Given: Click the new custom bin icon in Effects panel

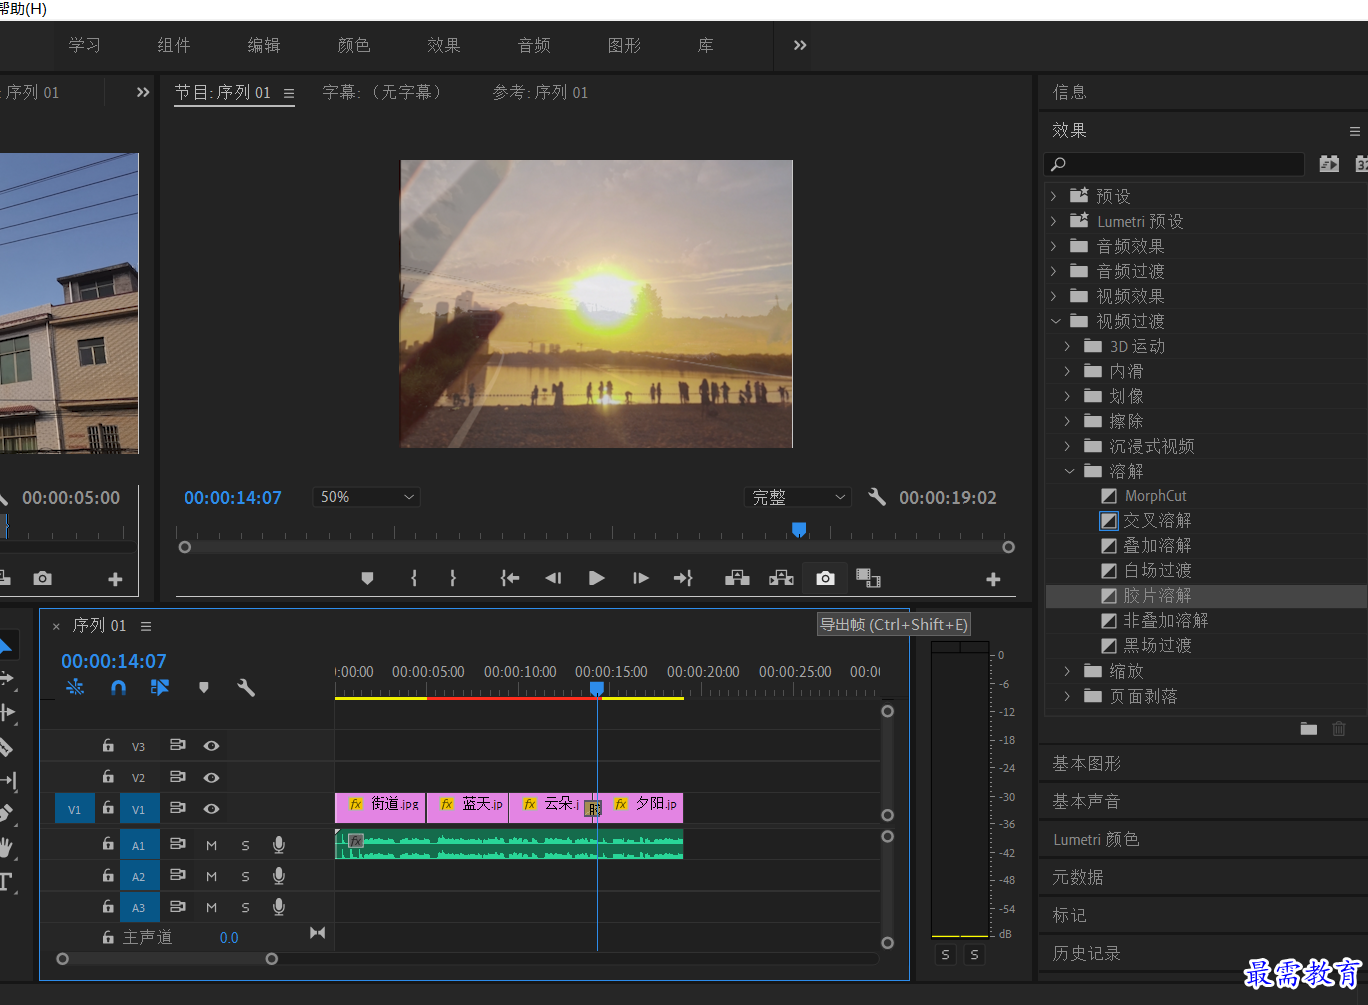Looking at the screenshot, I should (x=1309, y=729).
